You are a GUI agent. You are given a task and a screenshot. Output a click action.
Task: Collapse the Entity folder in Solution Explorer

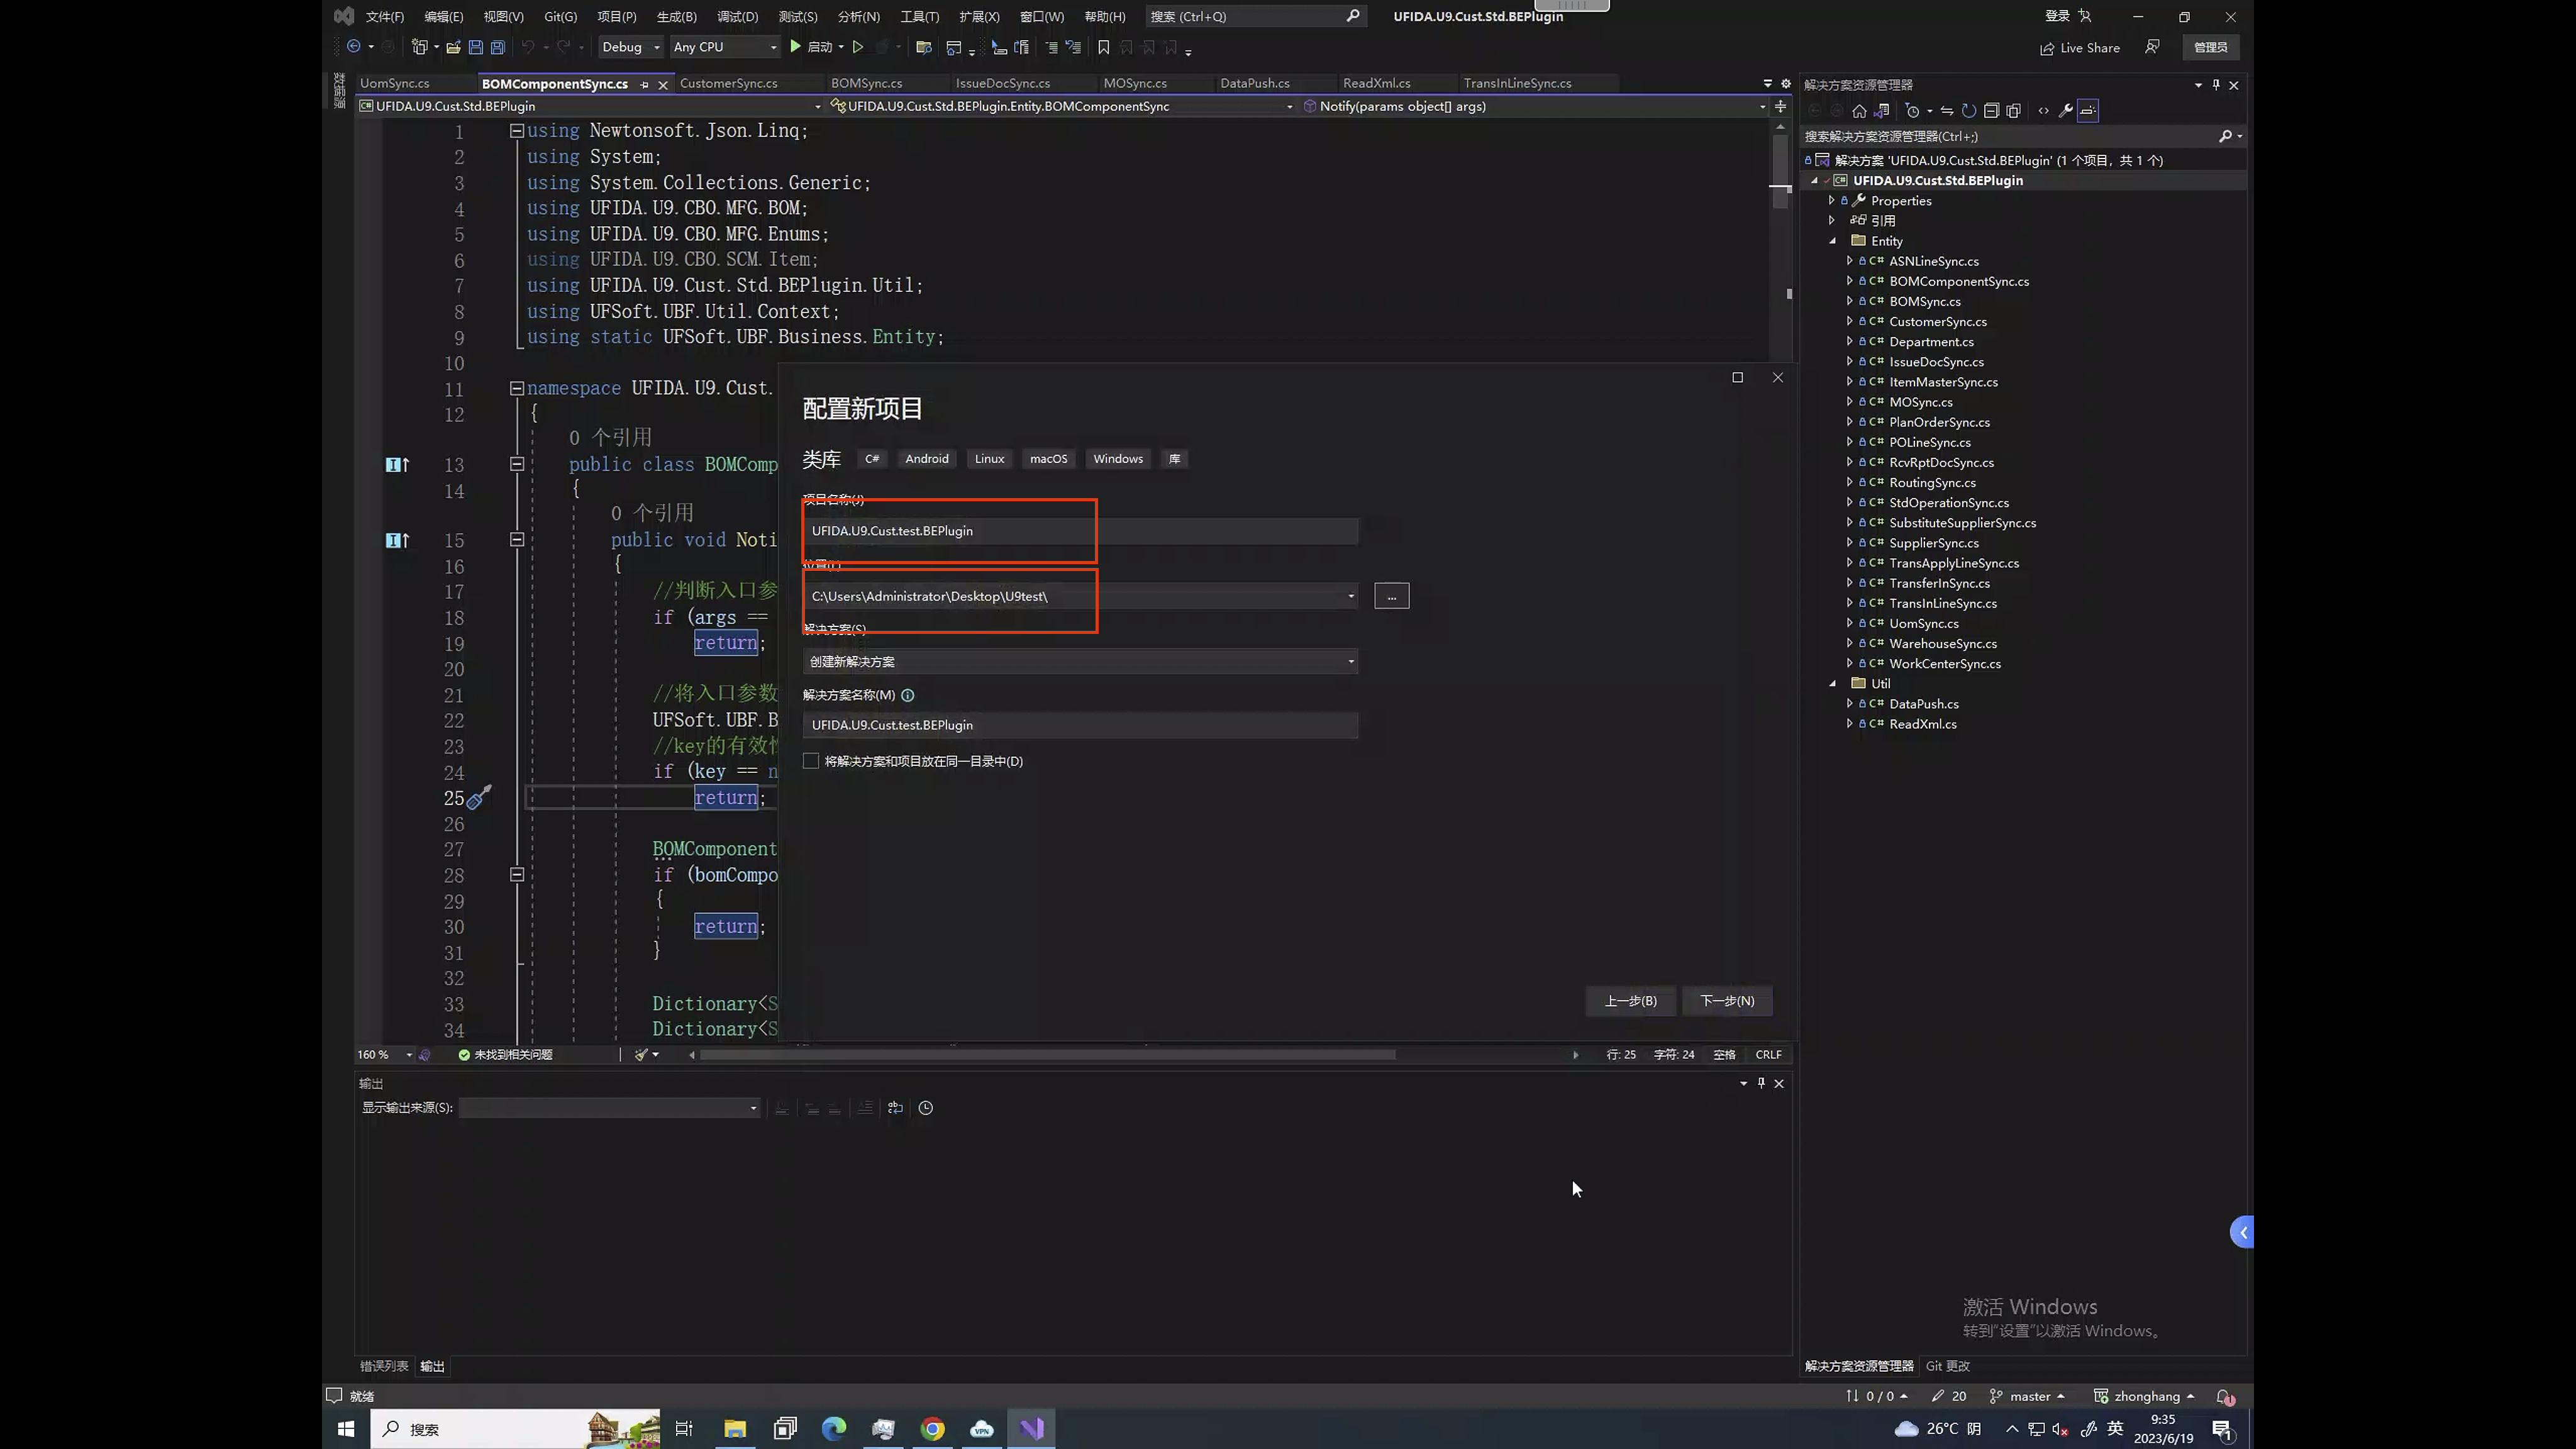(1833, 241)
